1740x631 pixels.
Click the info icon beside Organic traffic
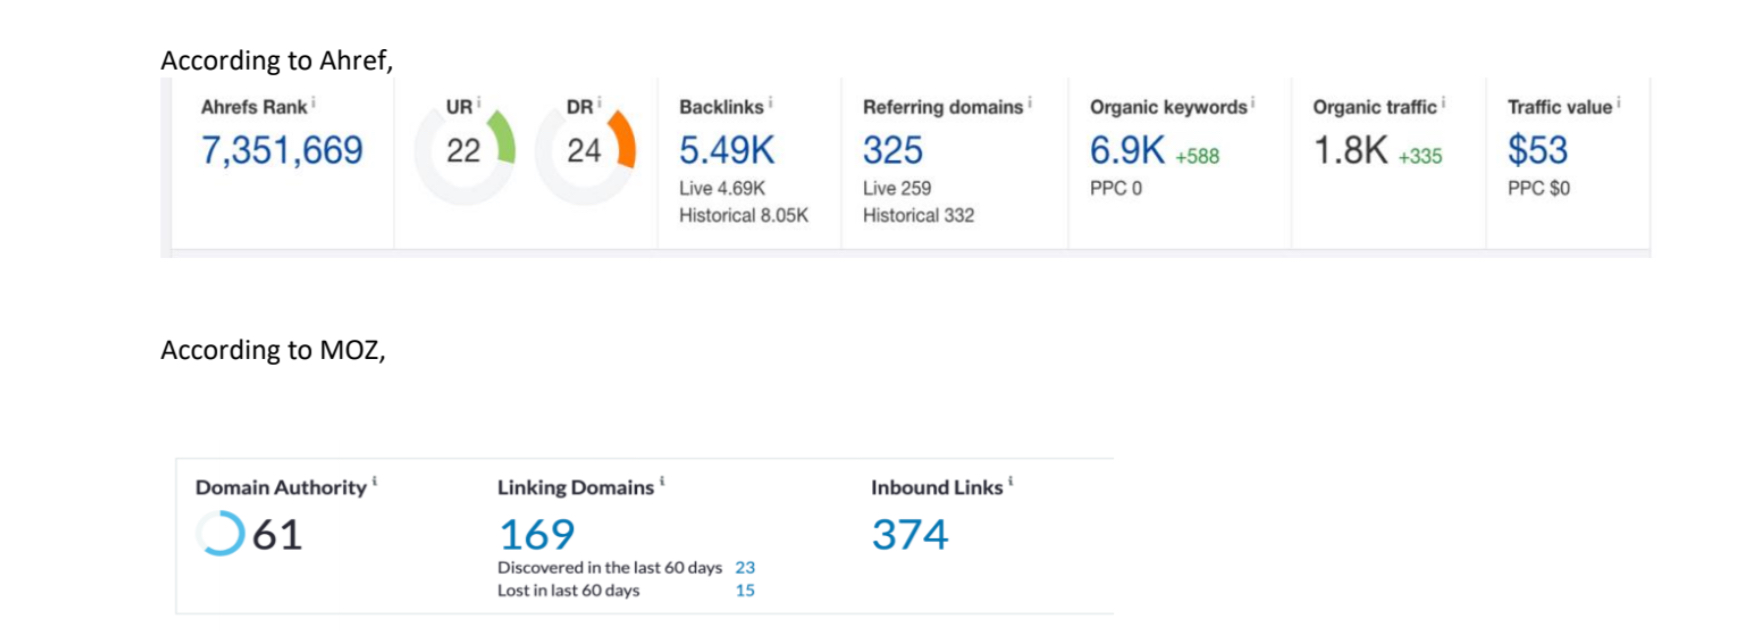(1443, 102)
